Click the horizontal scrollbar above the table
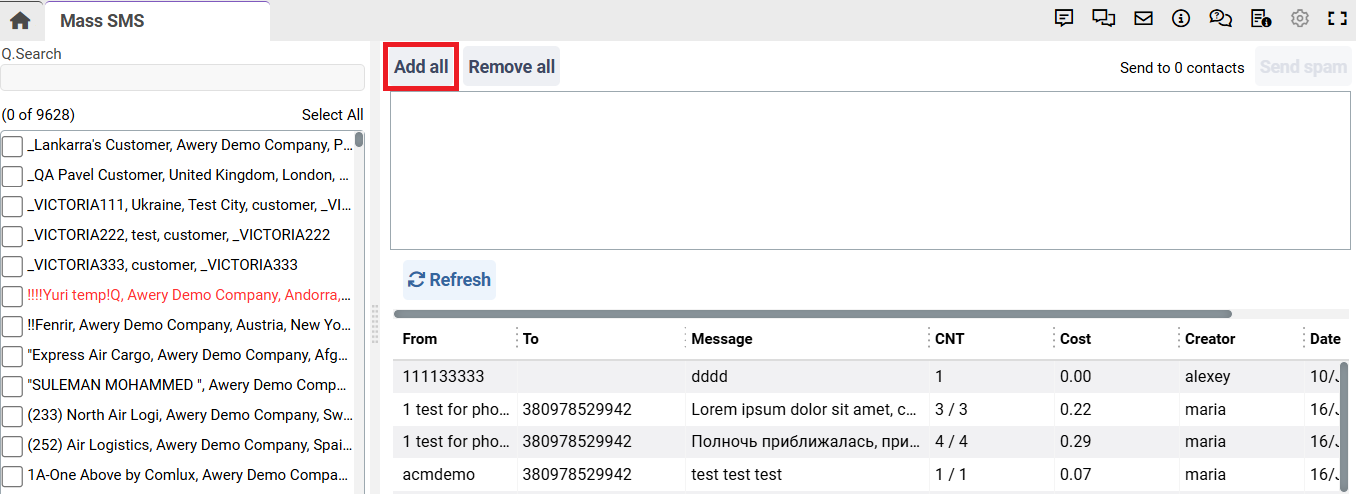 tap(812, 314)
